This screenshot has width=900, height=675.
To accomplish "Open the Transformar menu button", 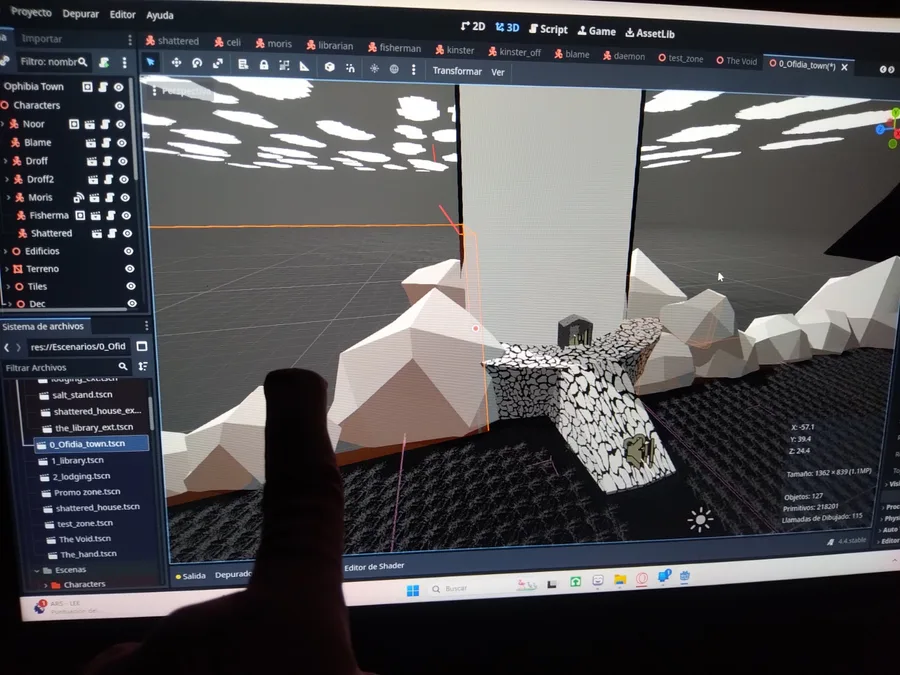I will click(457, 71).
